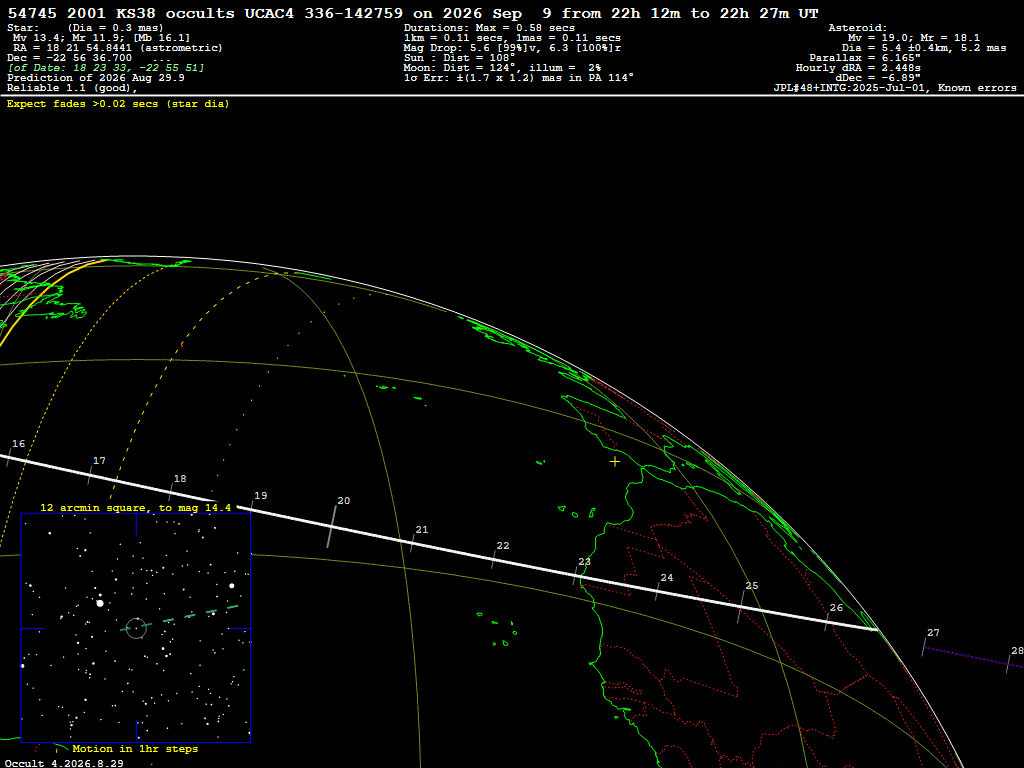The image size is (1024, 768).
Task: Click the "Motion in 1hr steps" caption
Action: coord(135,748)
